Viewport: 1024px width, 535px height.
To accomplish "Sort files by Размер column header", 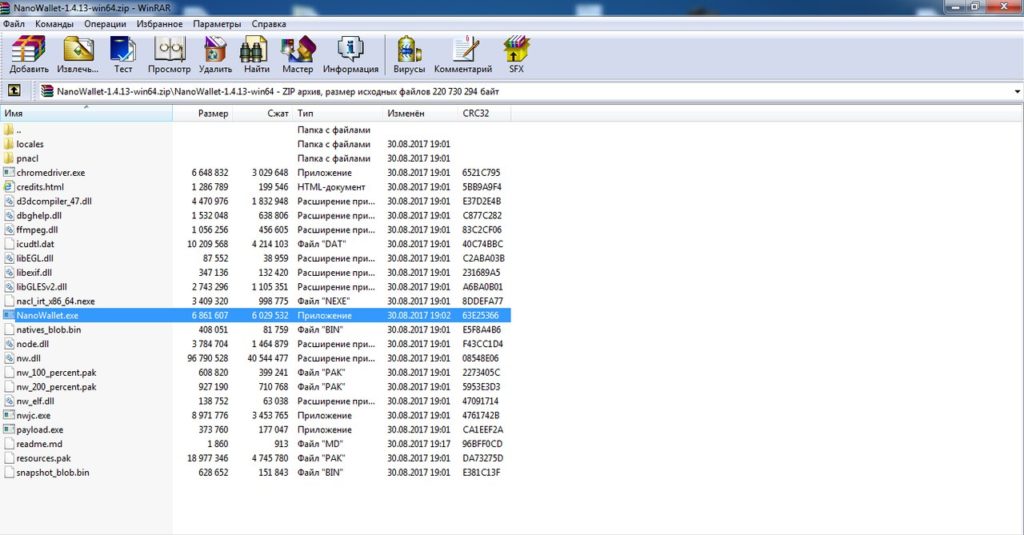I will [x=212, y=114].
